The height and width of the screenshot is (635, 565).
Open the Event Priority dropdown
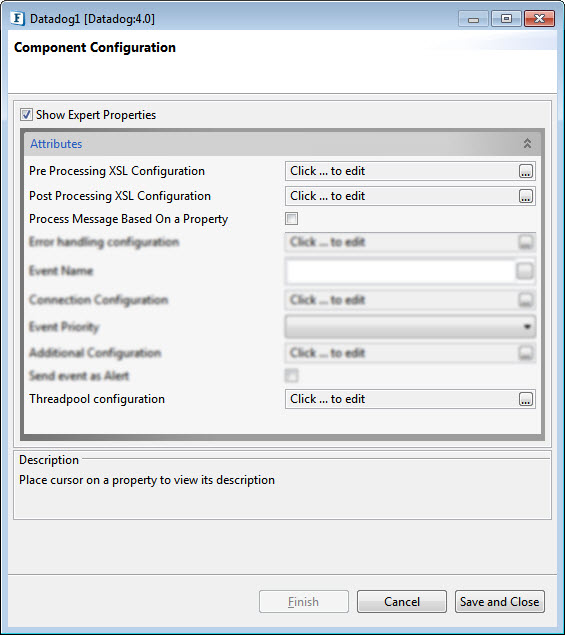[x=410, y=326]
